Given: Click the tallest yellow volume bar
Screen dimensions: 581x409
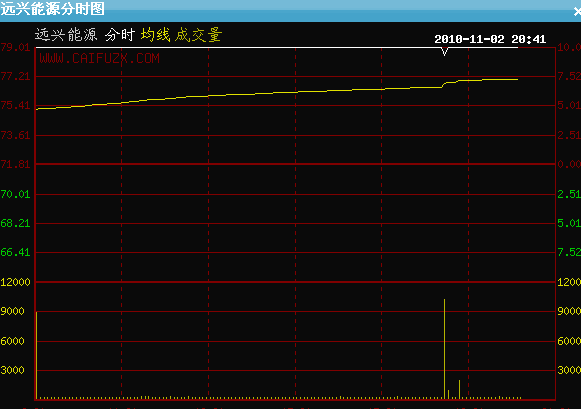Looking at the screenshot, I should (444, 349).
